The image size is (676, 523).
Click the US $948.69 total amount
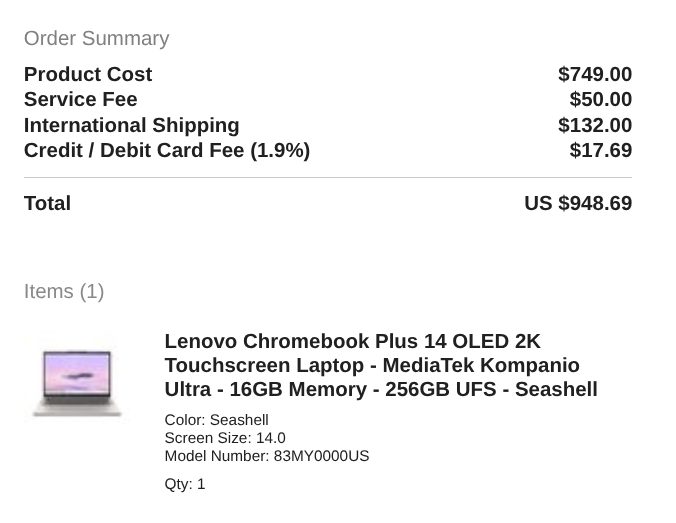point(578,203)
